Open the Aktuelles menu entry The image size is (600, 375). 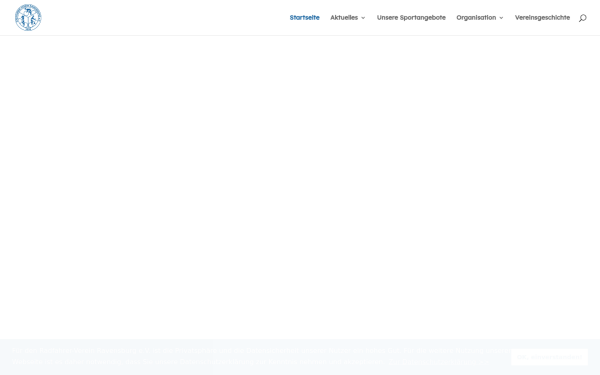(344, 18)
